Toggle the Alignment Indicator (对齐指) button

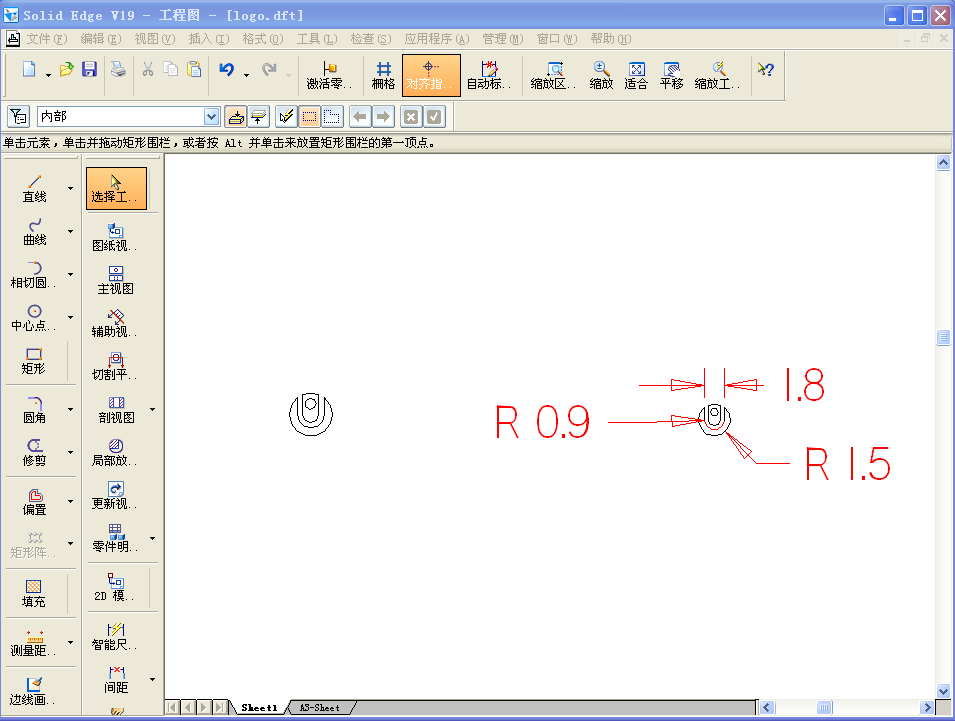tap(431, 76)
